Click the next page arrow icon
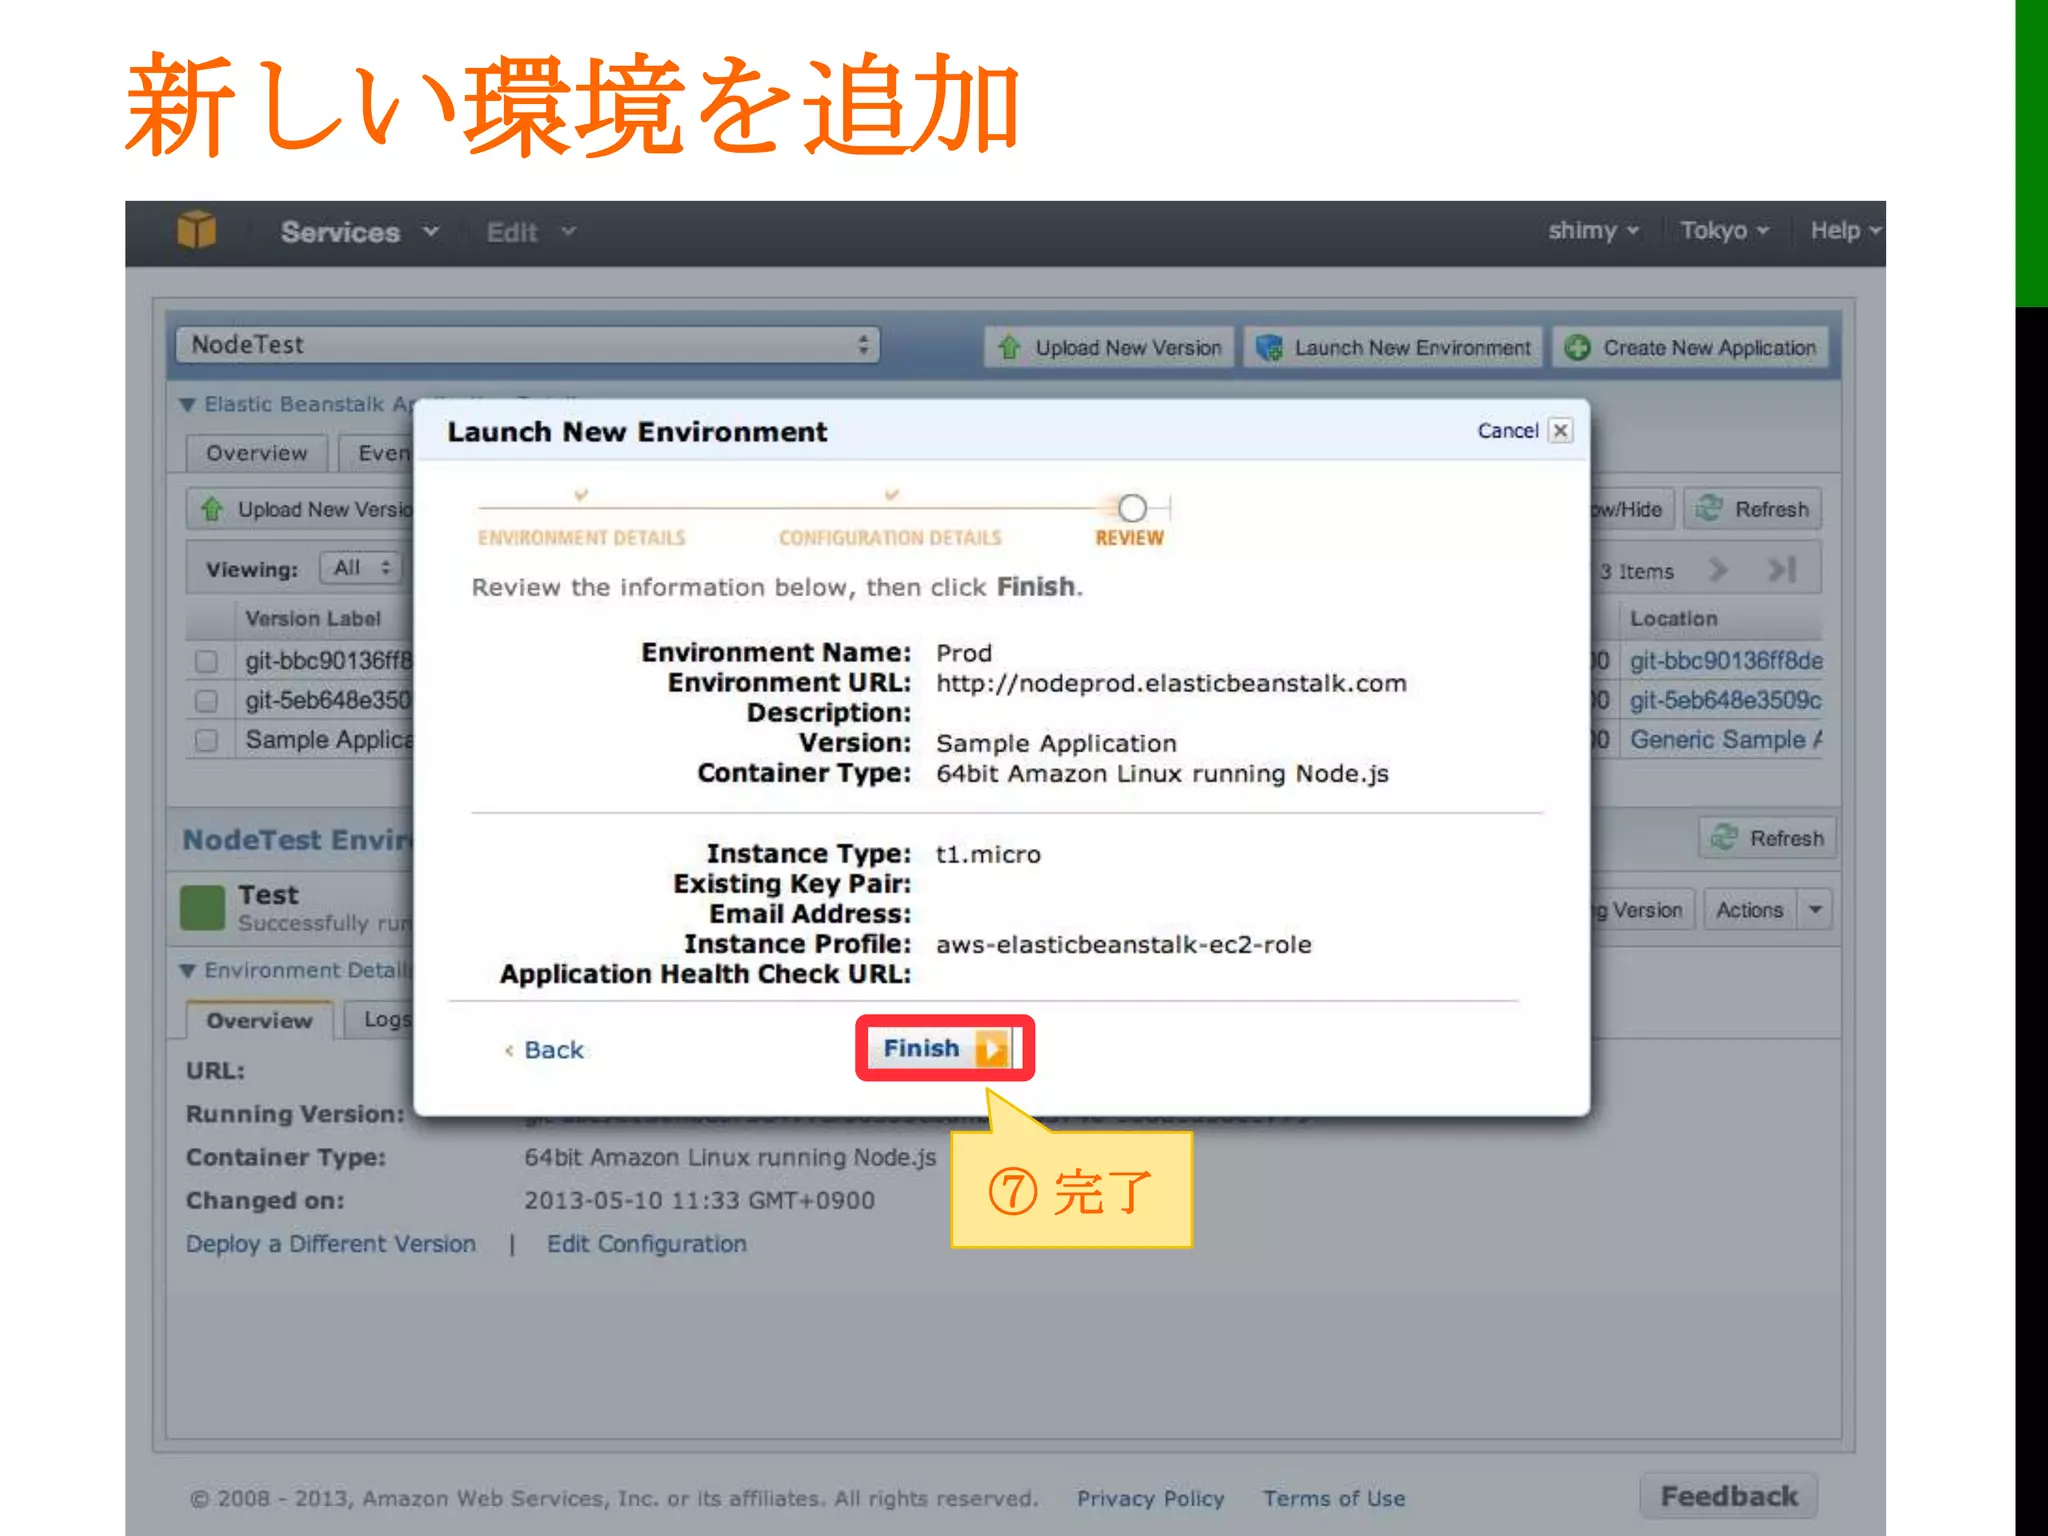 (x=1718, y=570)
